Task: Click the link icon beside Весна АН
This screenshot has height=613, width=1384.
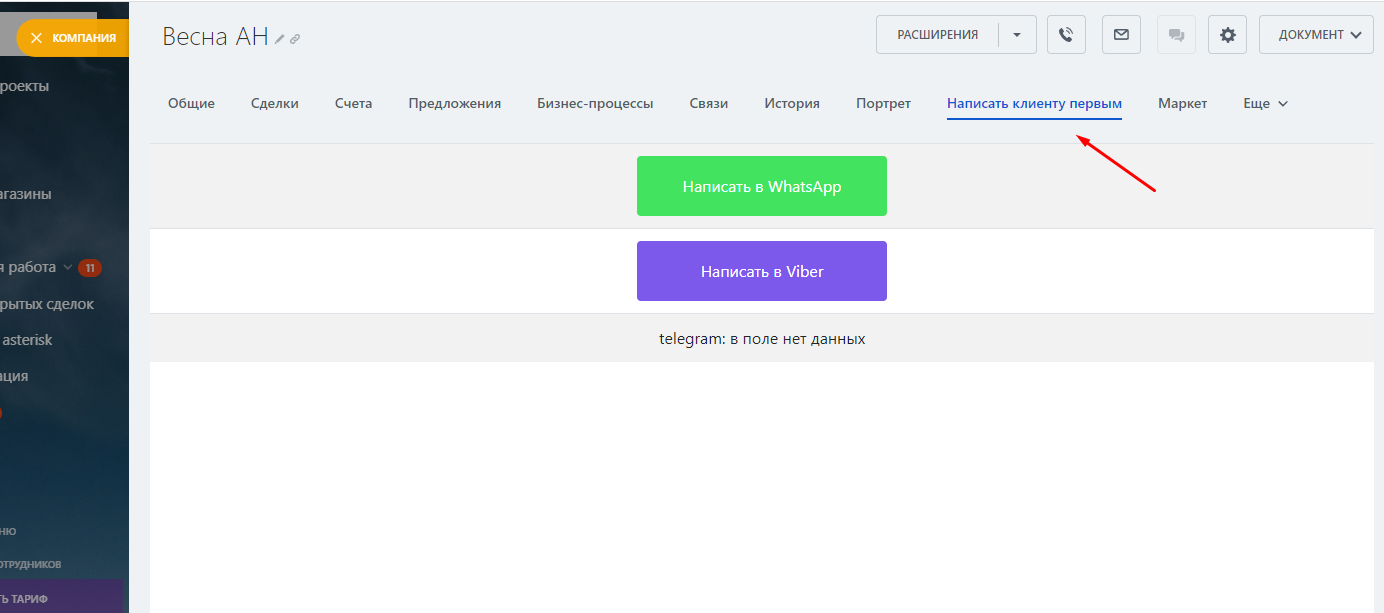Action: (295, 39)
